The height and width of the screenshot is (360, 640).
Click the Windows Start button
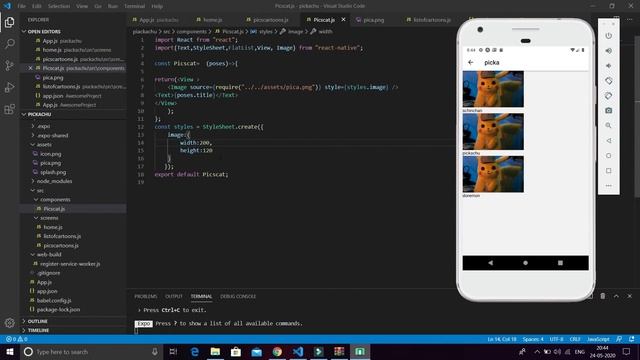(x=10, y=352)
